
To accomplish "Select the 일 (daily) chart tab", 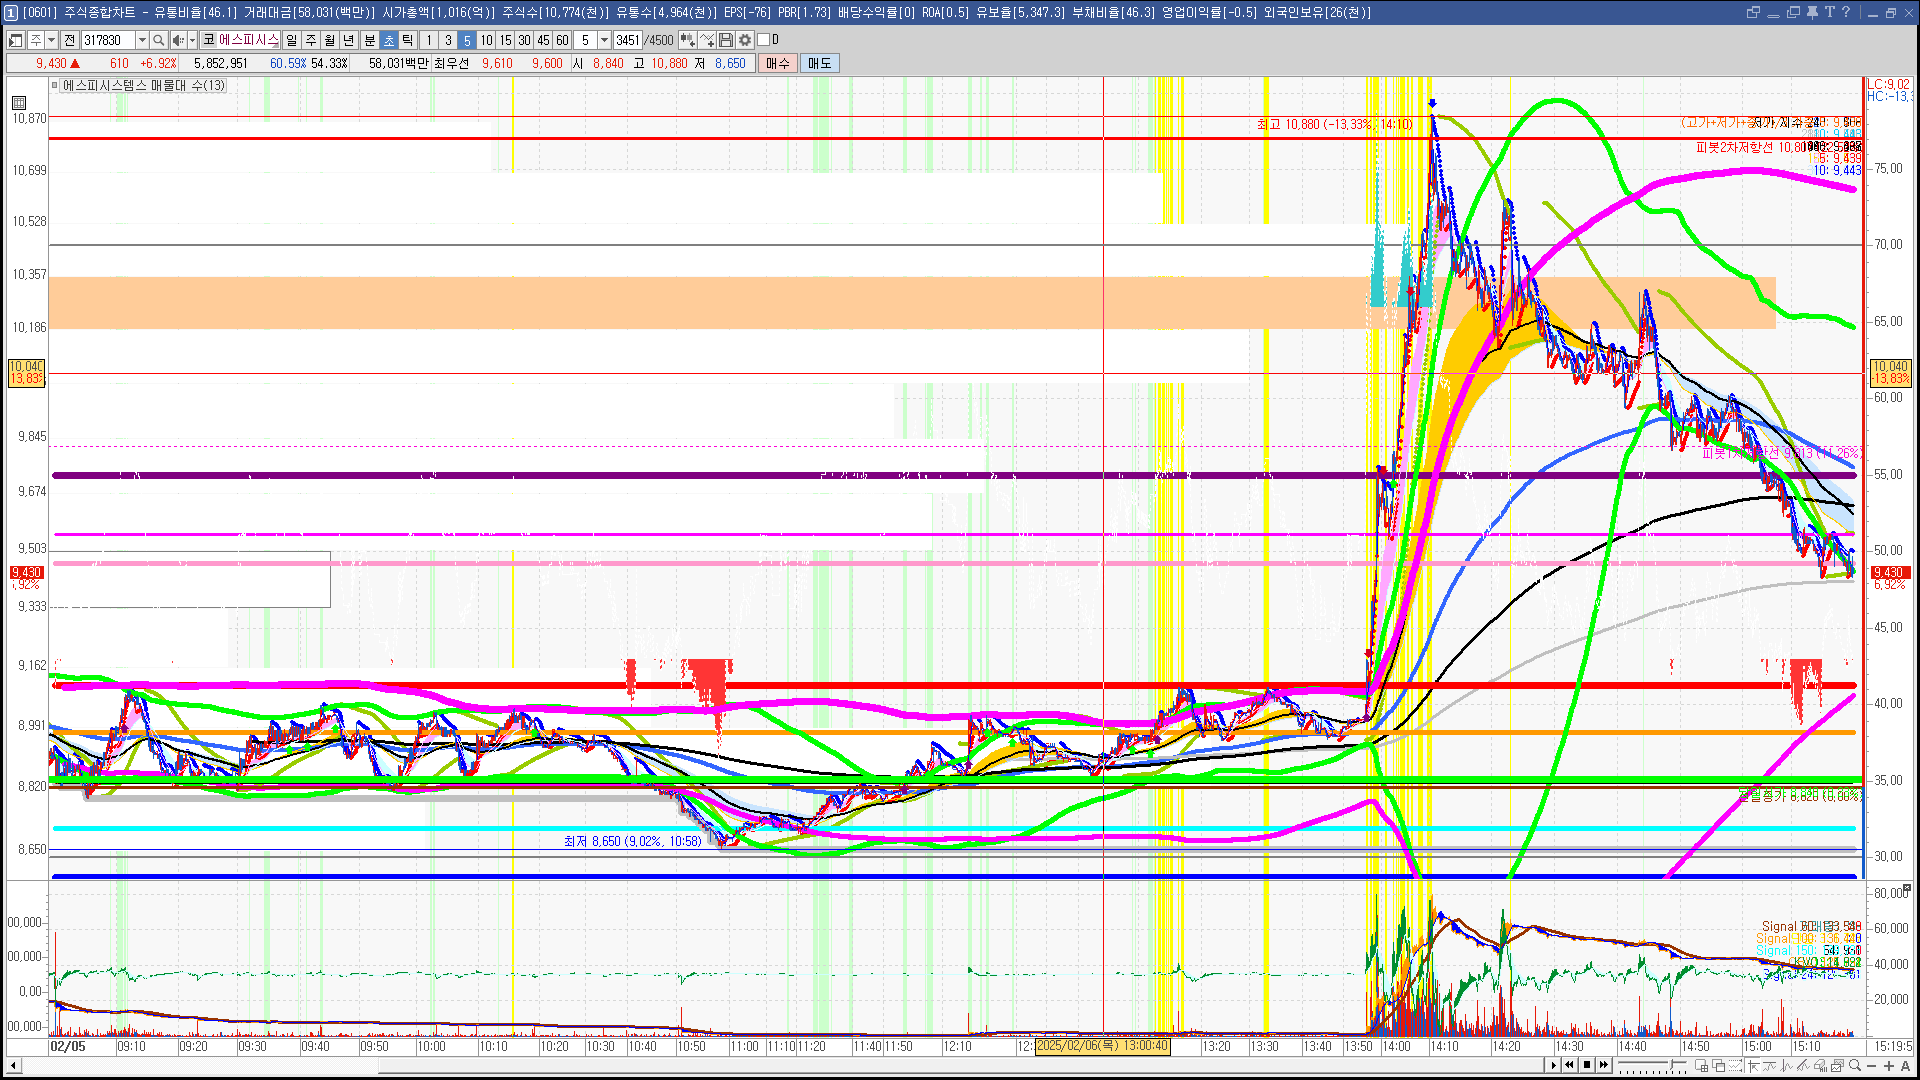I will click(291, 40).
